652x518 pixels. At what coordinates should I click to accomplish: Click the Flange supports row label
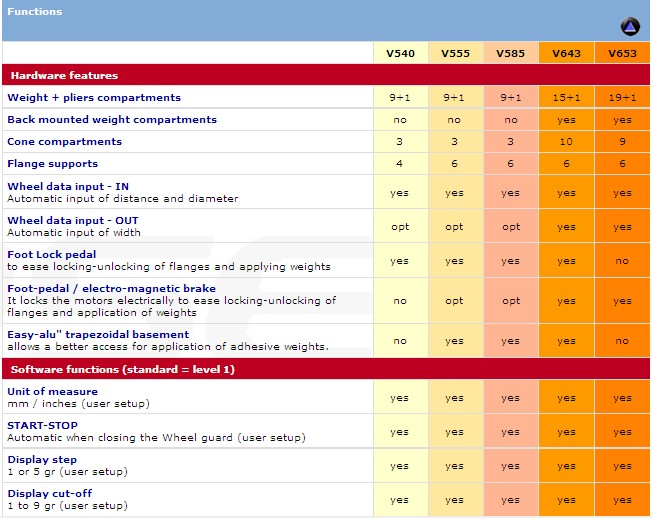[x=52, y=164]
